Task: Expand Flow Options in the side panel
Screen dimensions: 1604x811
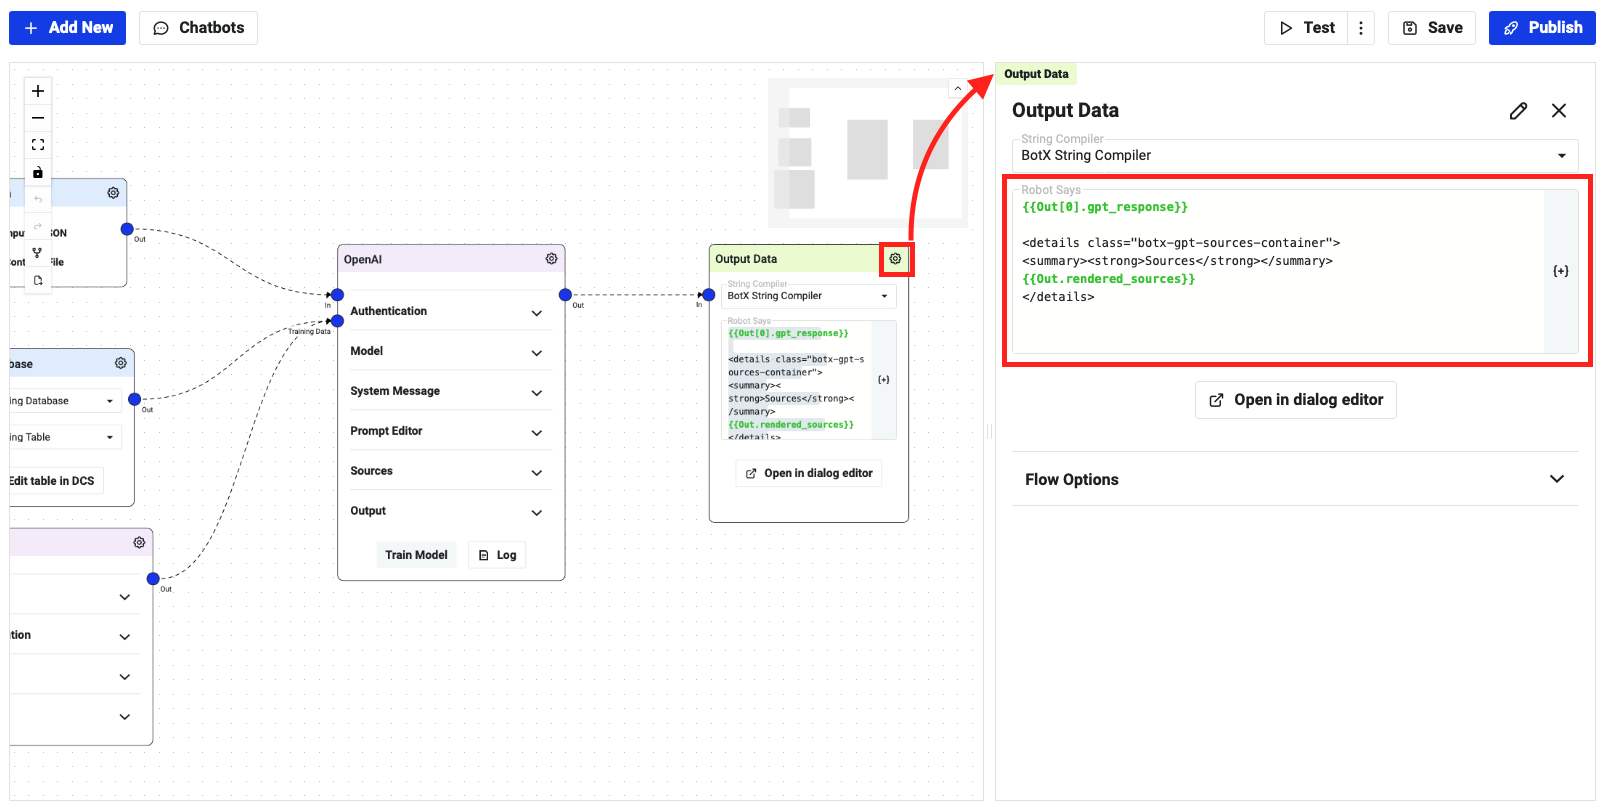Action: coord(1556,479)
